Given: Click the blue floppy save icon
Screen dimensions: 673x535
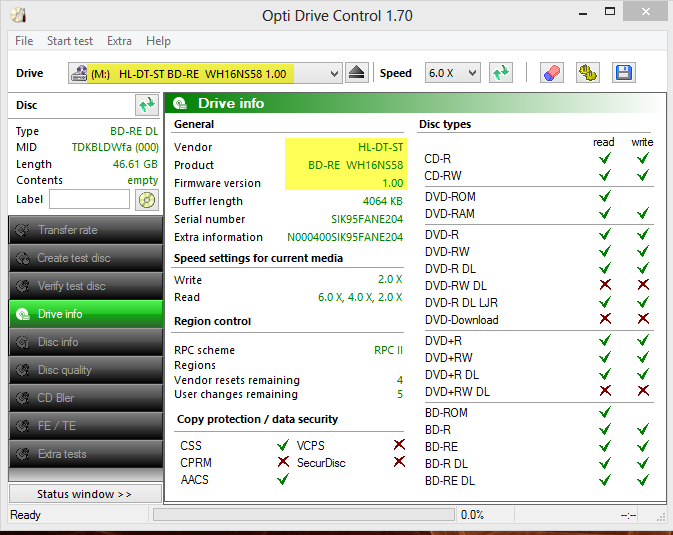Looking at the screenshot, I should pyautogui.click(x=624, y=73).
